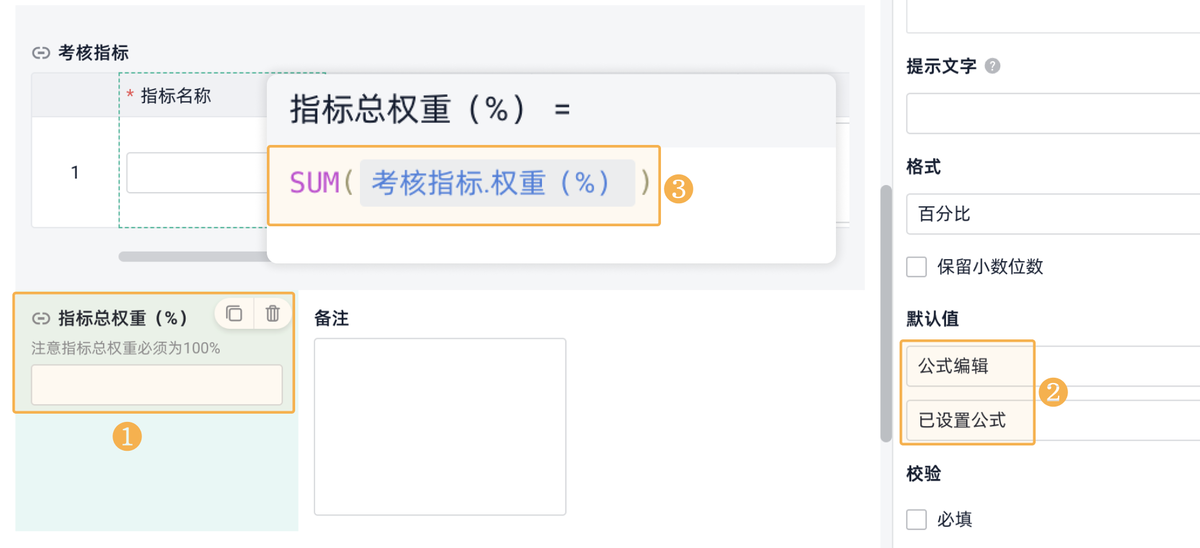
Task: Delete the 指标总权重 field with trash icon
Action: point(272,314)
